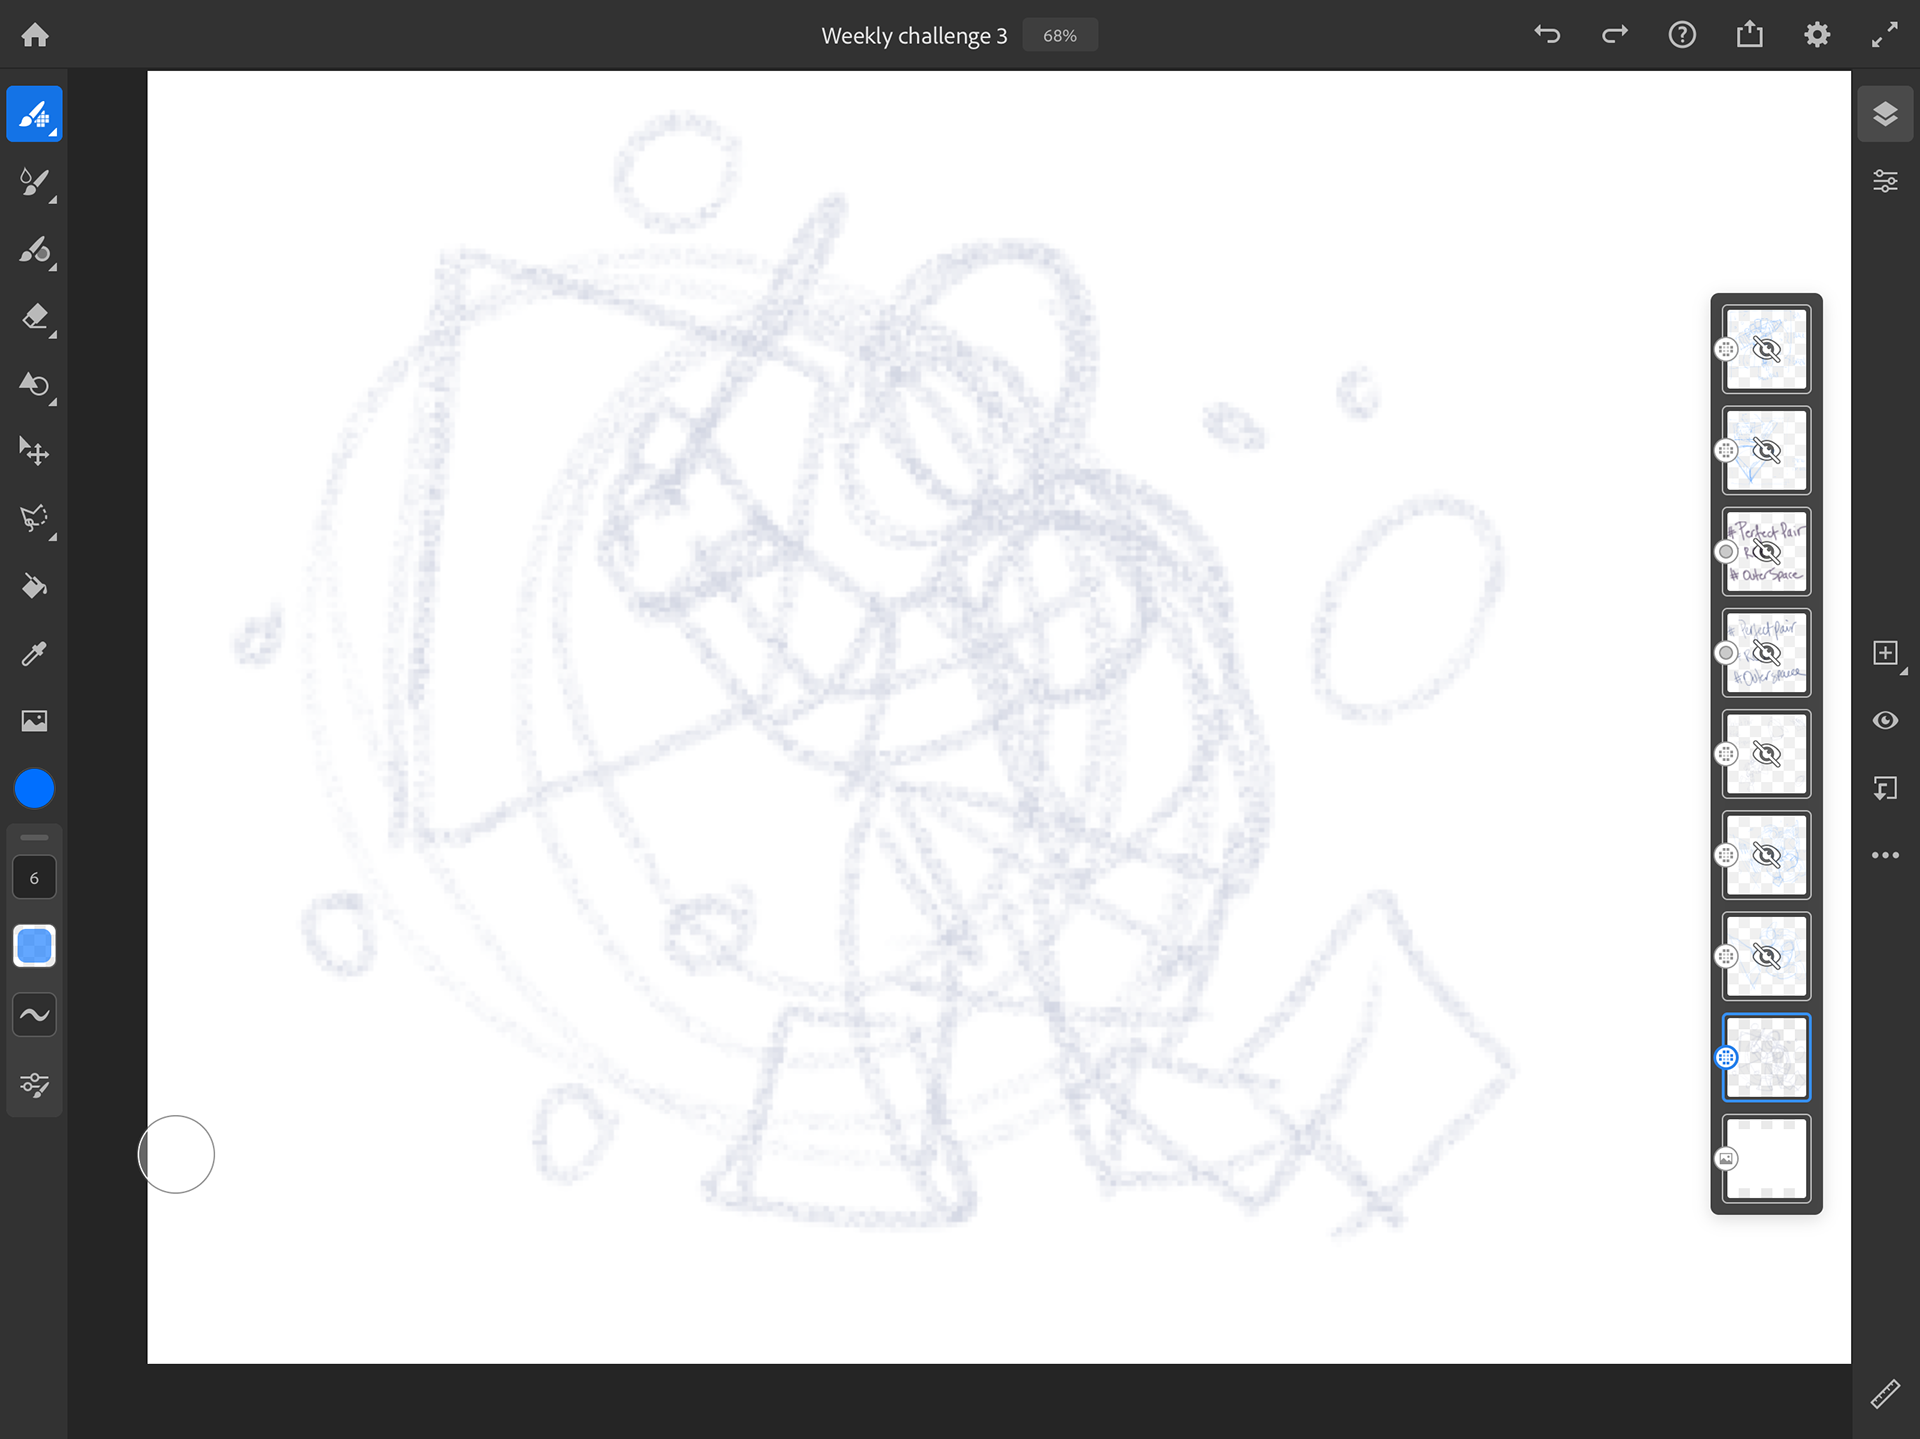Select the bottom background layer thumbnail
The height and width of the screenshot is (1439, 1920).
(1766, 1158)
